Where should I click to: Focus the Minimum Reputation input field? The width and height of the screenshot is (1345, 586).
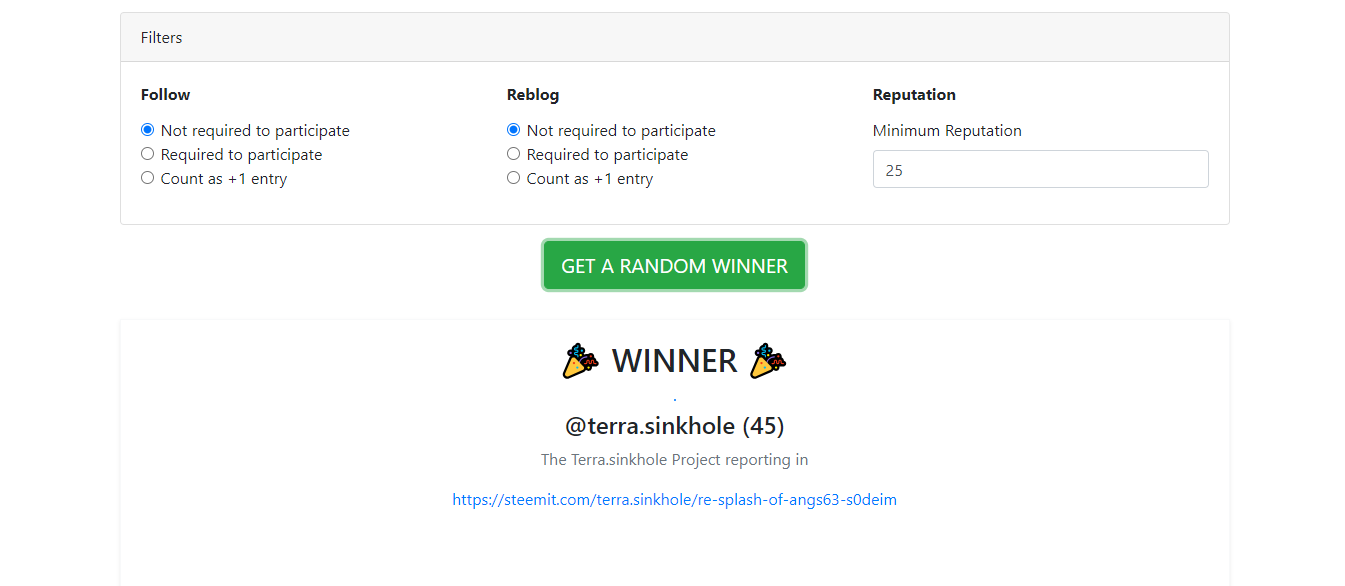[x=1040, y=169]
